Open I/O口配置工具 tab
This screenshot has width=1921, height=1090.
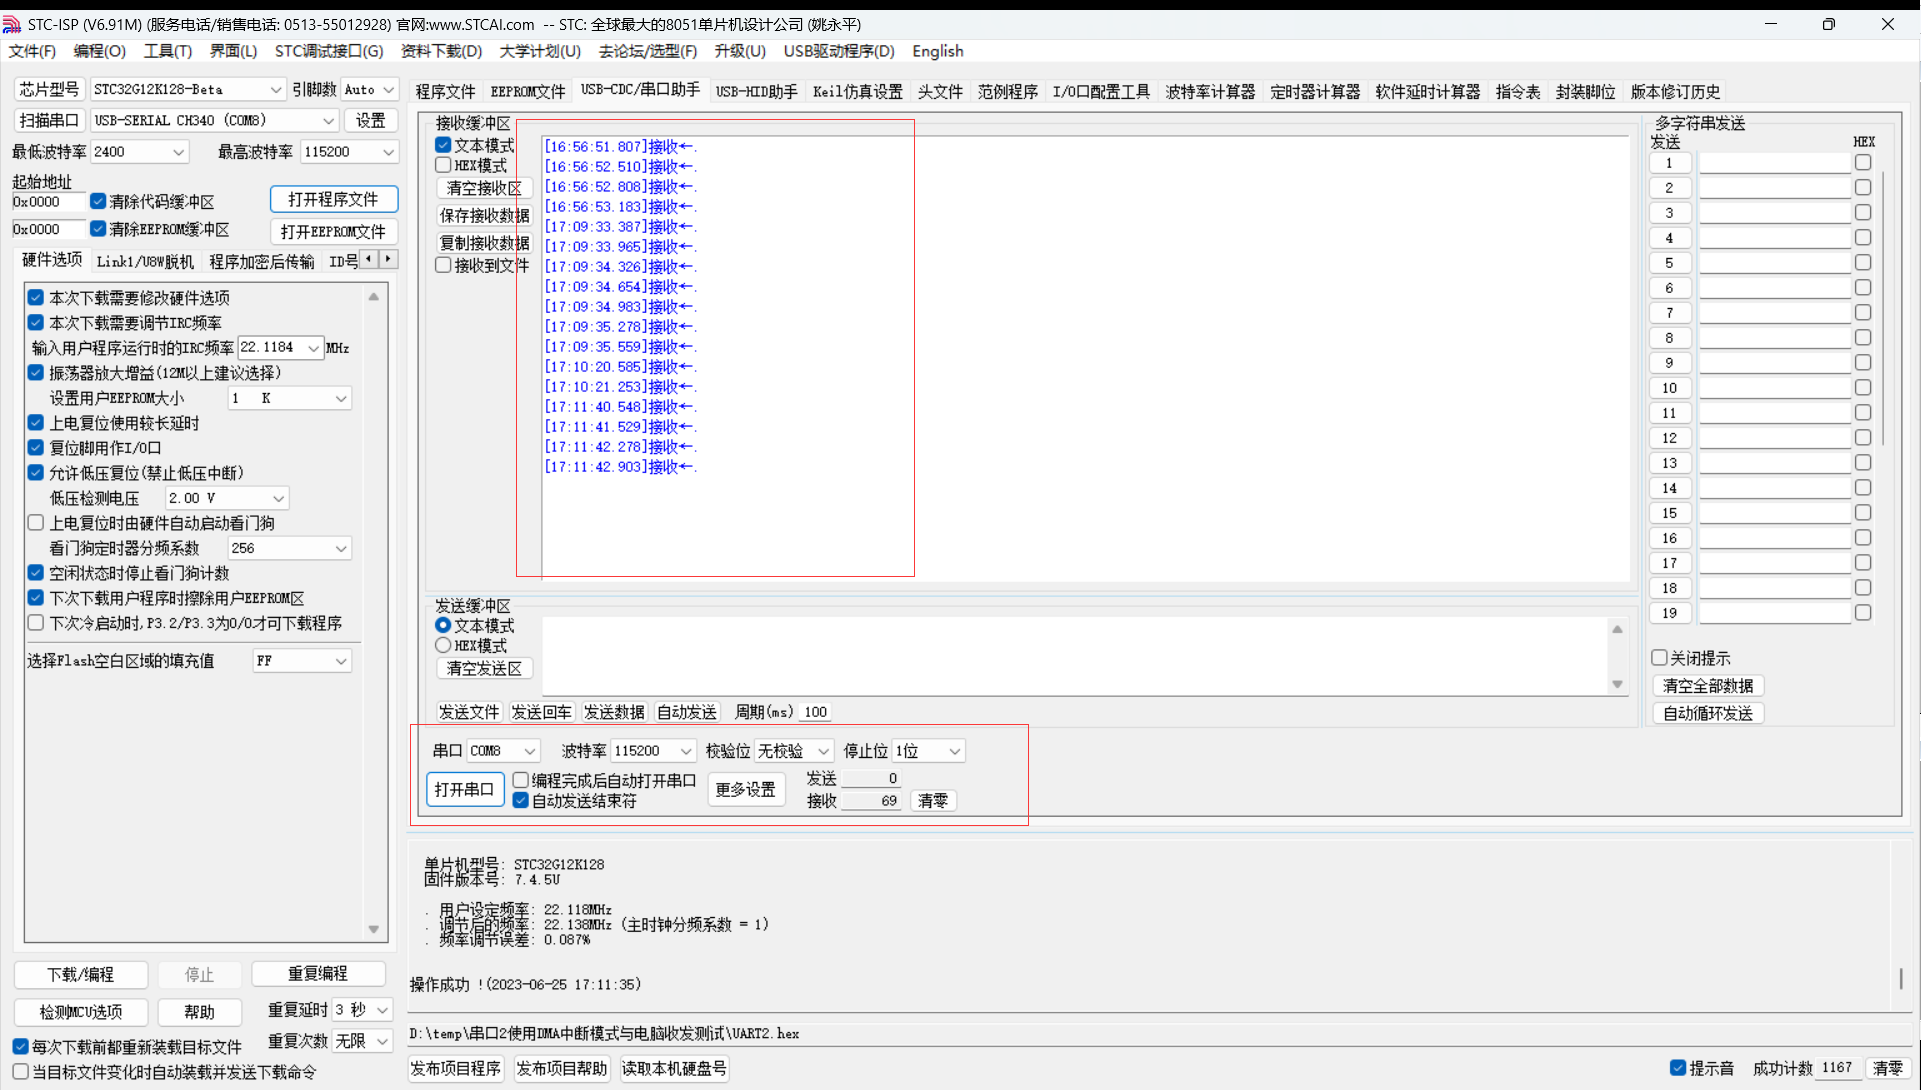click(1101, 91)
